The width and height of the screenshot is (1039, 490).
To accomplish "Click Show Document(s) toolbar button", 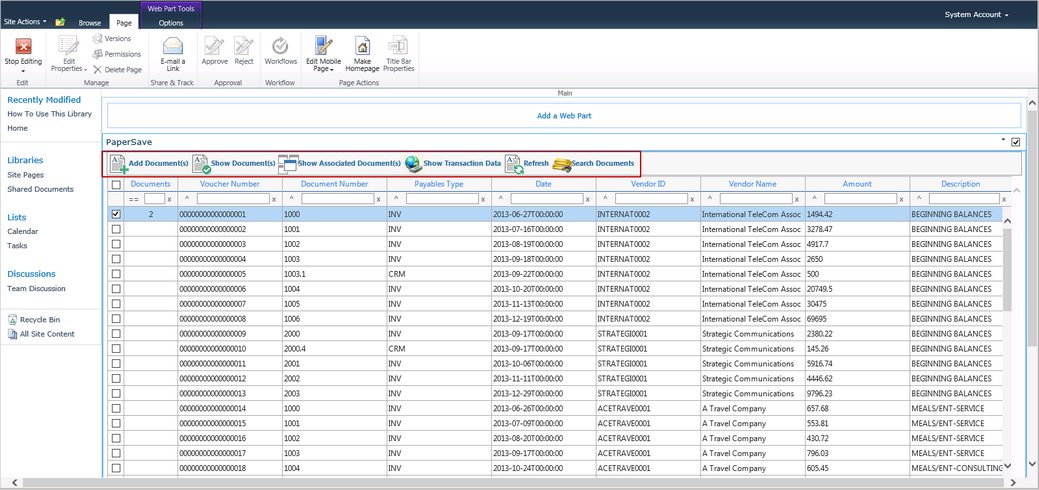I will coord(233,163).
